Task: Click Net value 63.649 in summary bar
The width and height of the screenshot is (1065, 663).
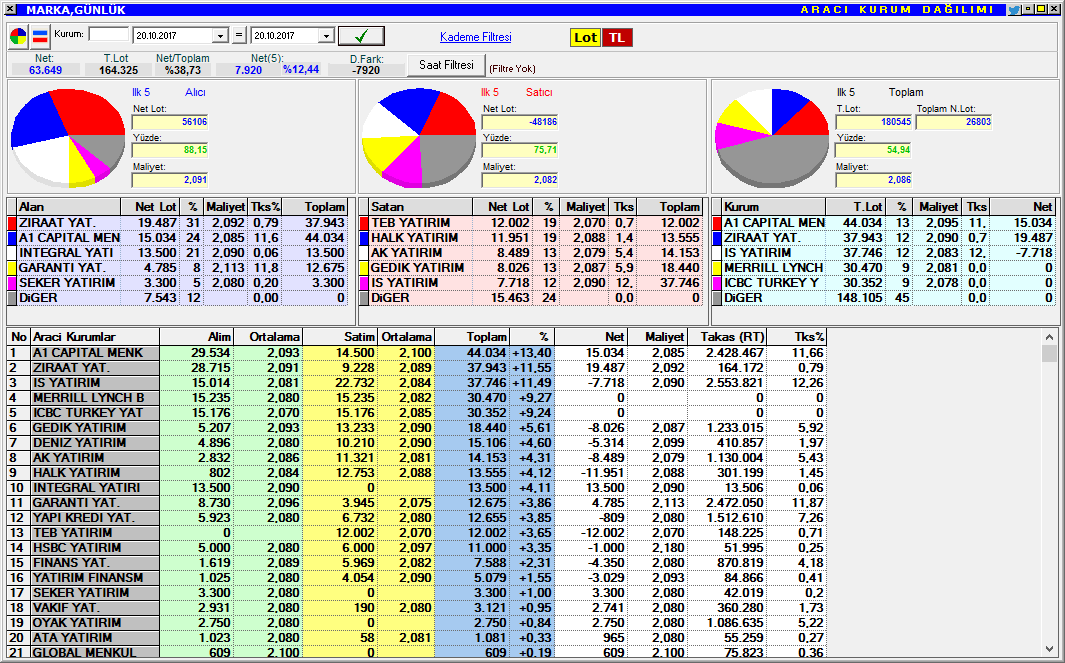Action: tap(46, 70)
